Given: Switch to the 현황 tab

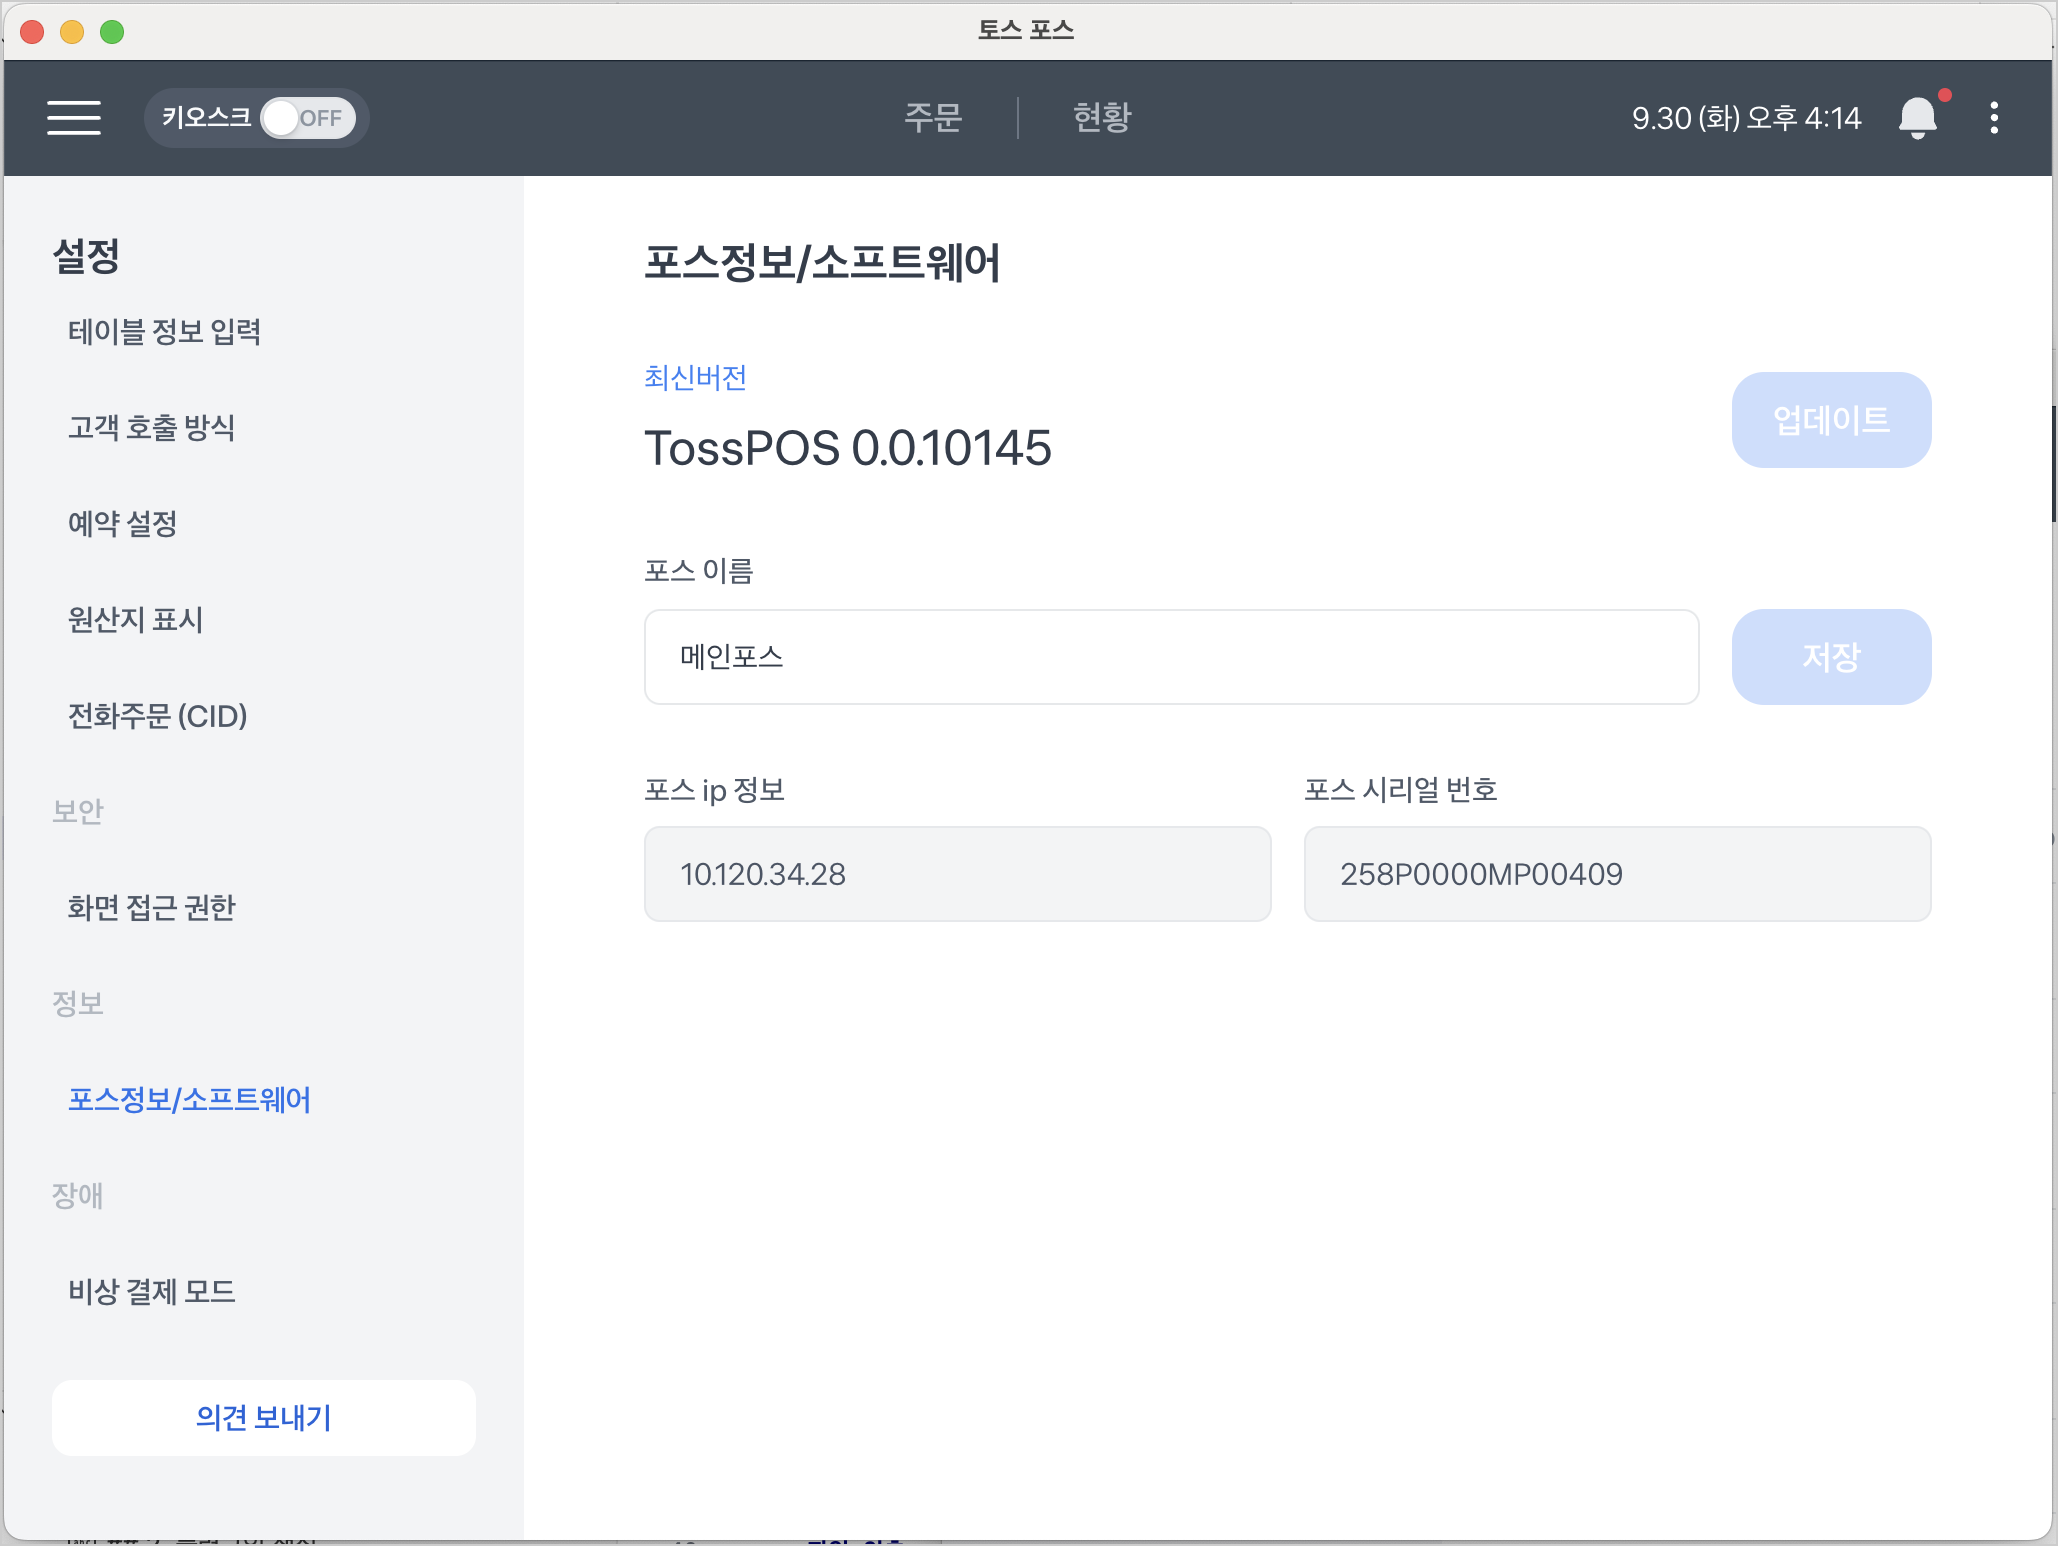Looking at the screenshot, I should 1101,117.
